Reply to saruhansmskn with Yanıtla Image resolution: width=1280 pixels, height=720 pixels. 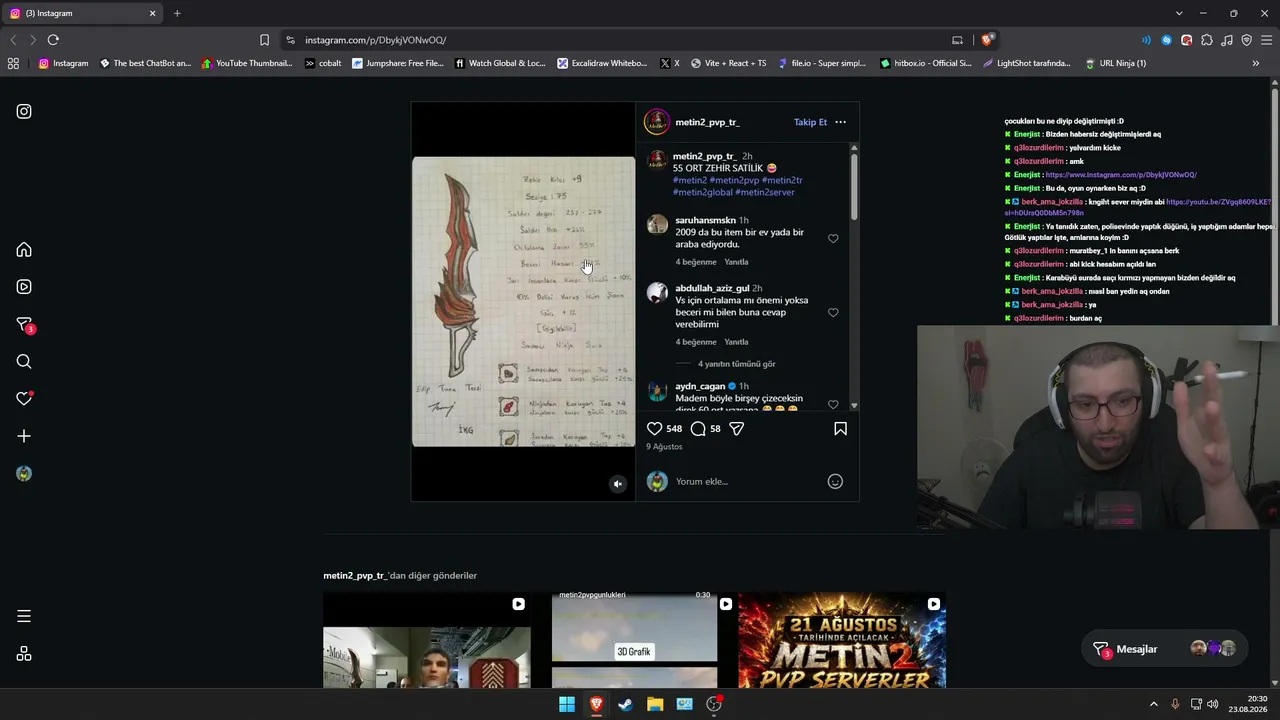736,262
